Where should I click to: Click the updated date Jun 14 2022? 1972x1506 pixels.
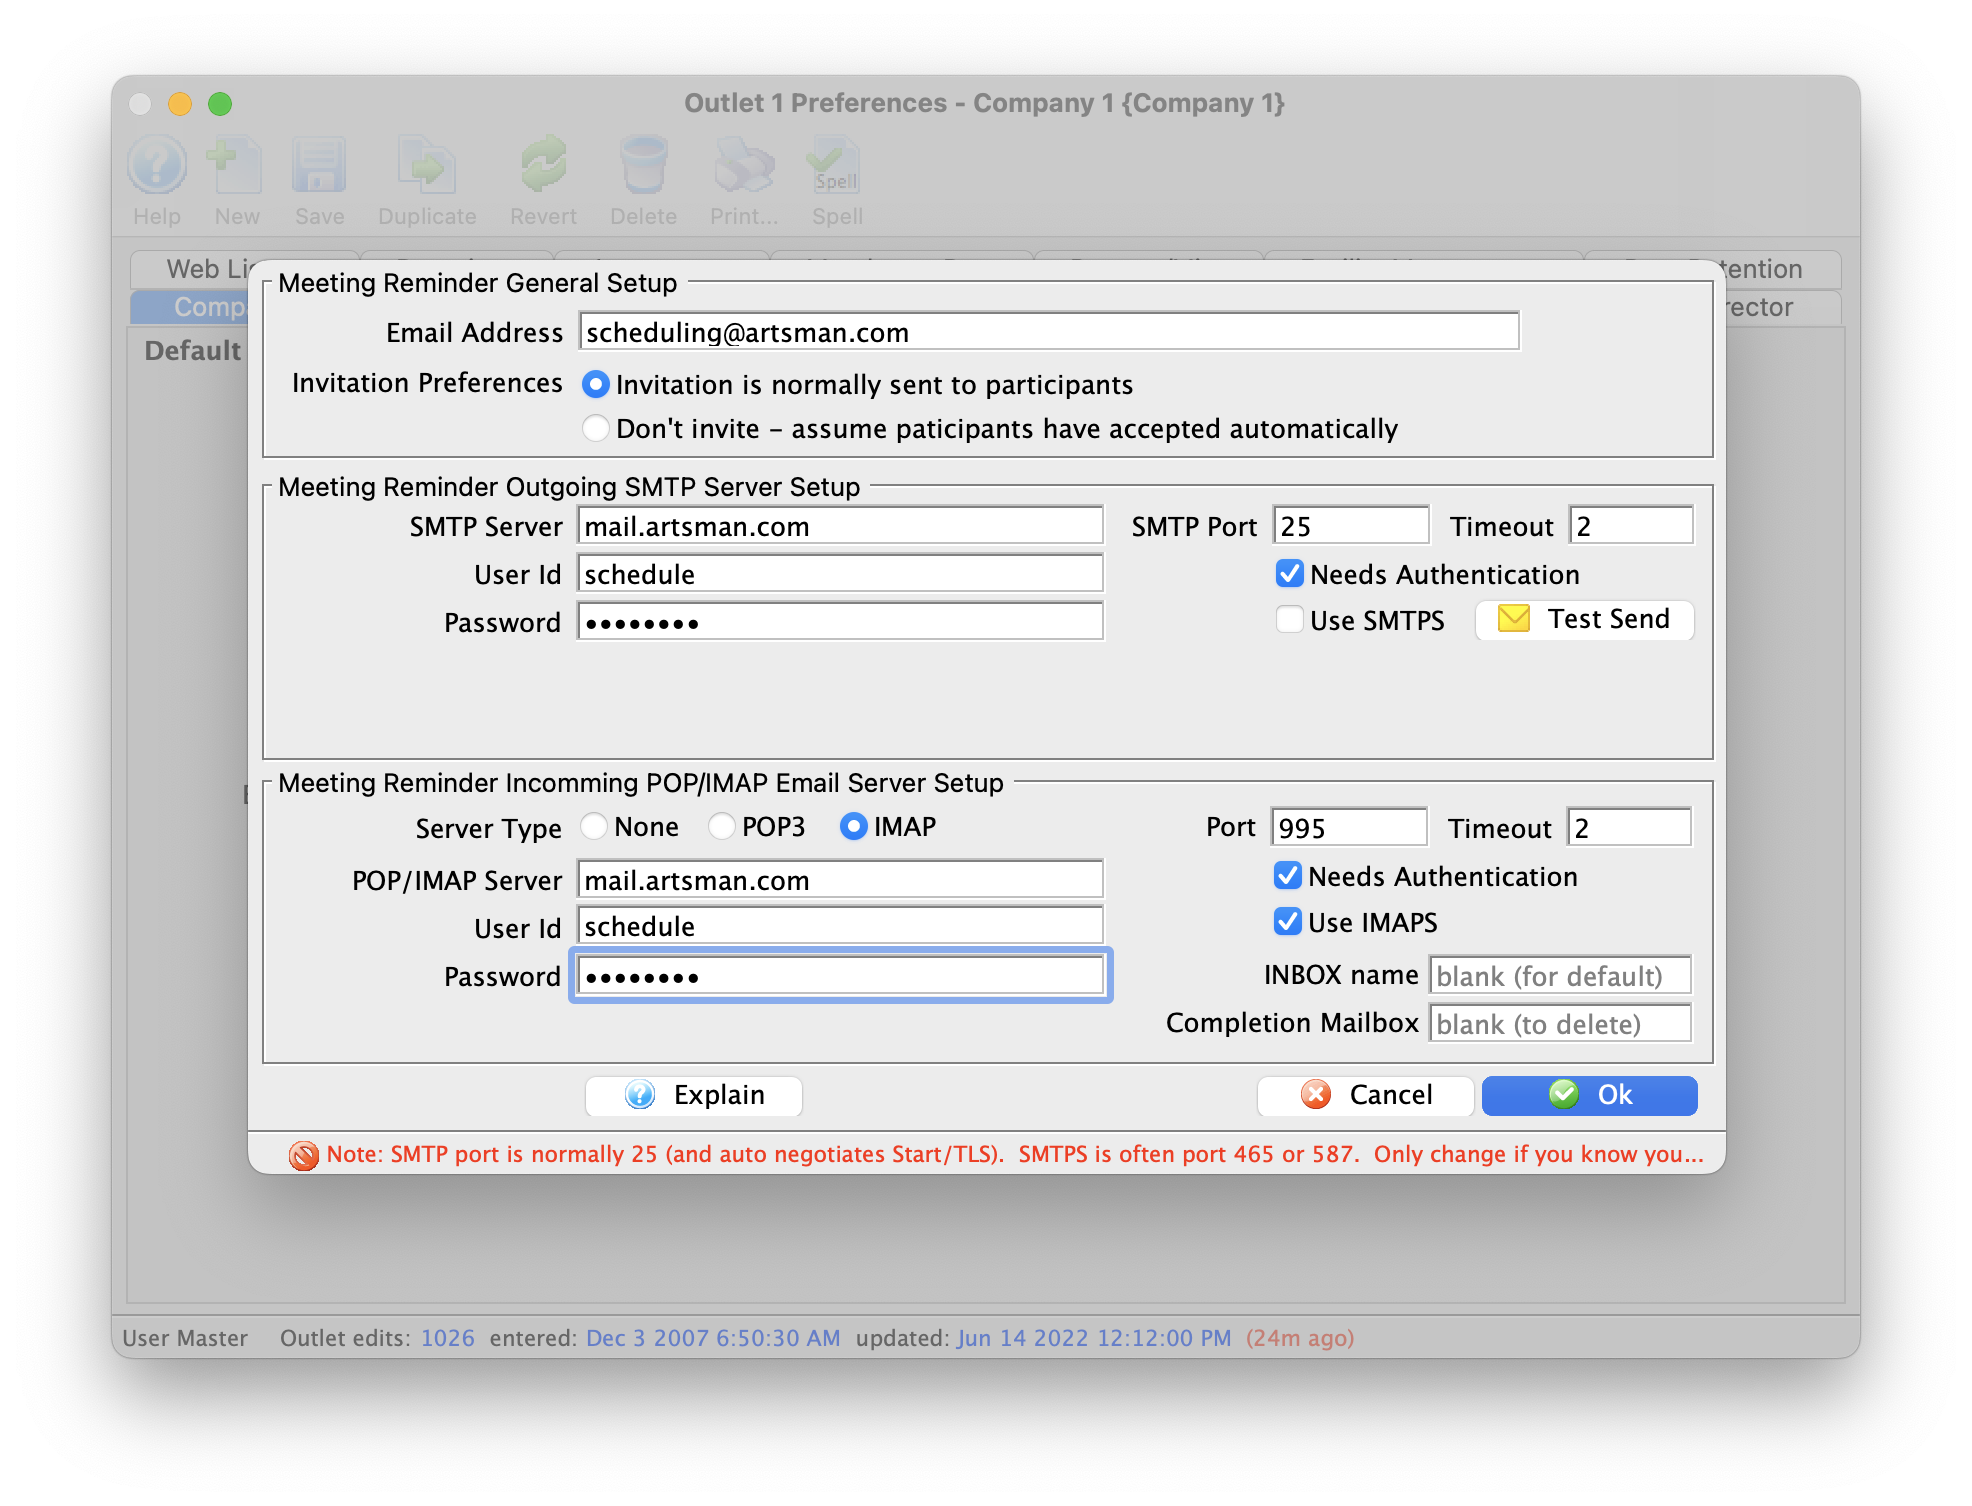coord(1094,1338)
